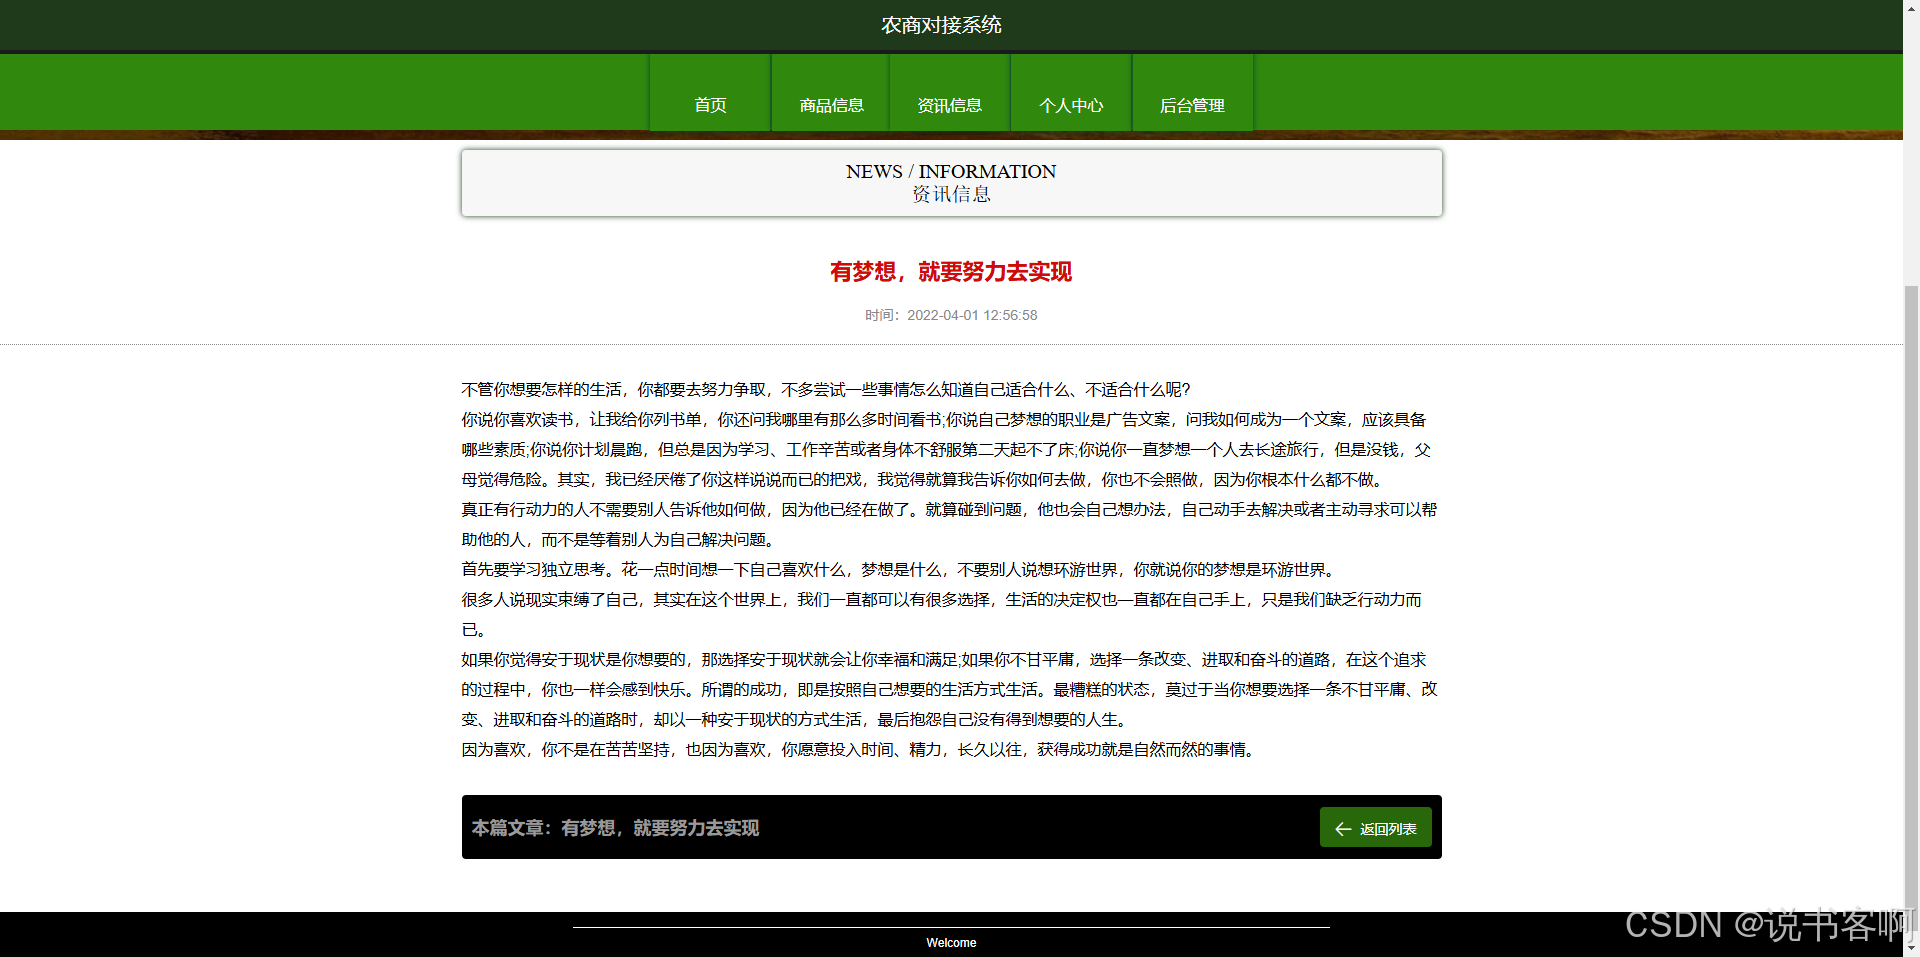Click the Welcome text in the footer

[x=951, y=943]
